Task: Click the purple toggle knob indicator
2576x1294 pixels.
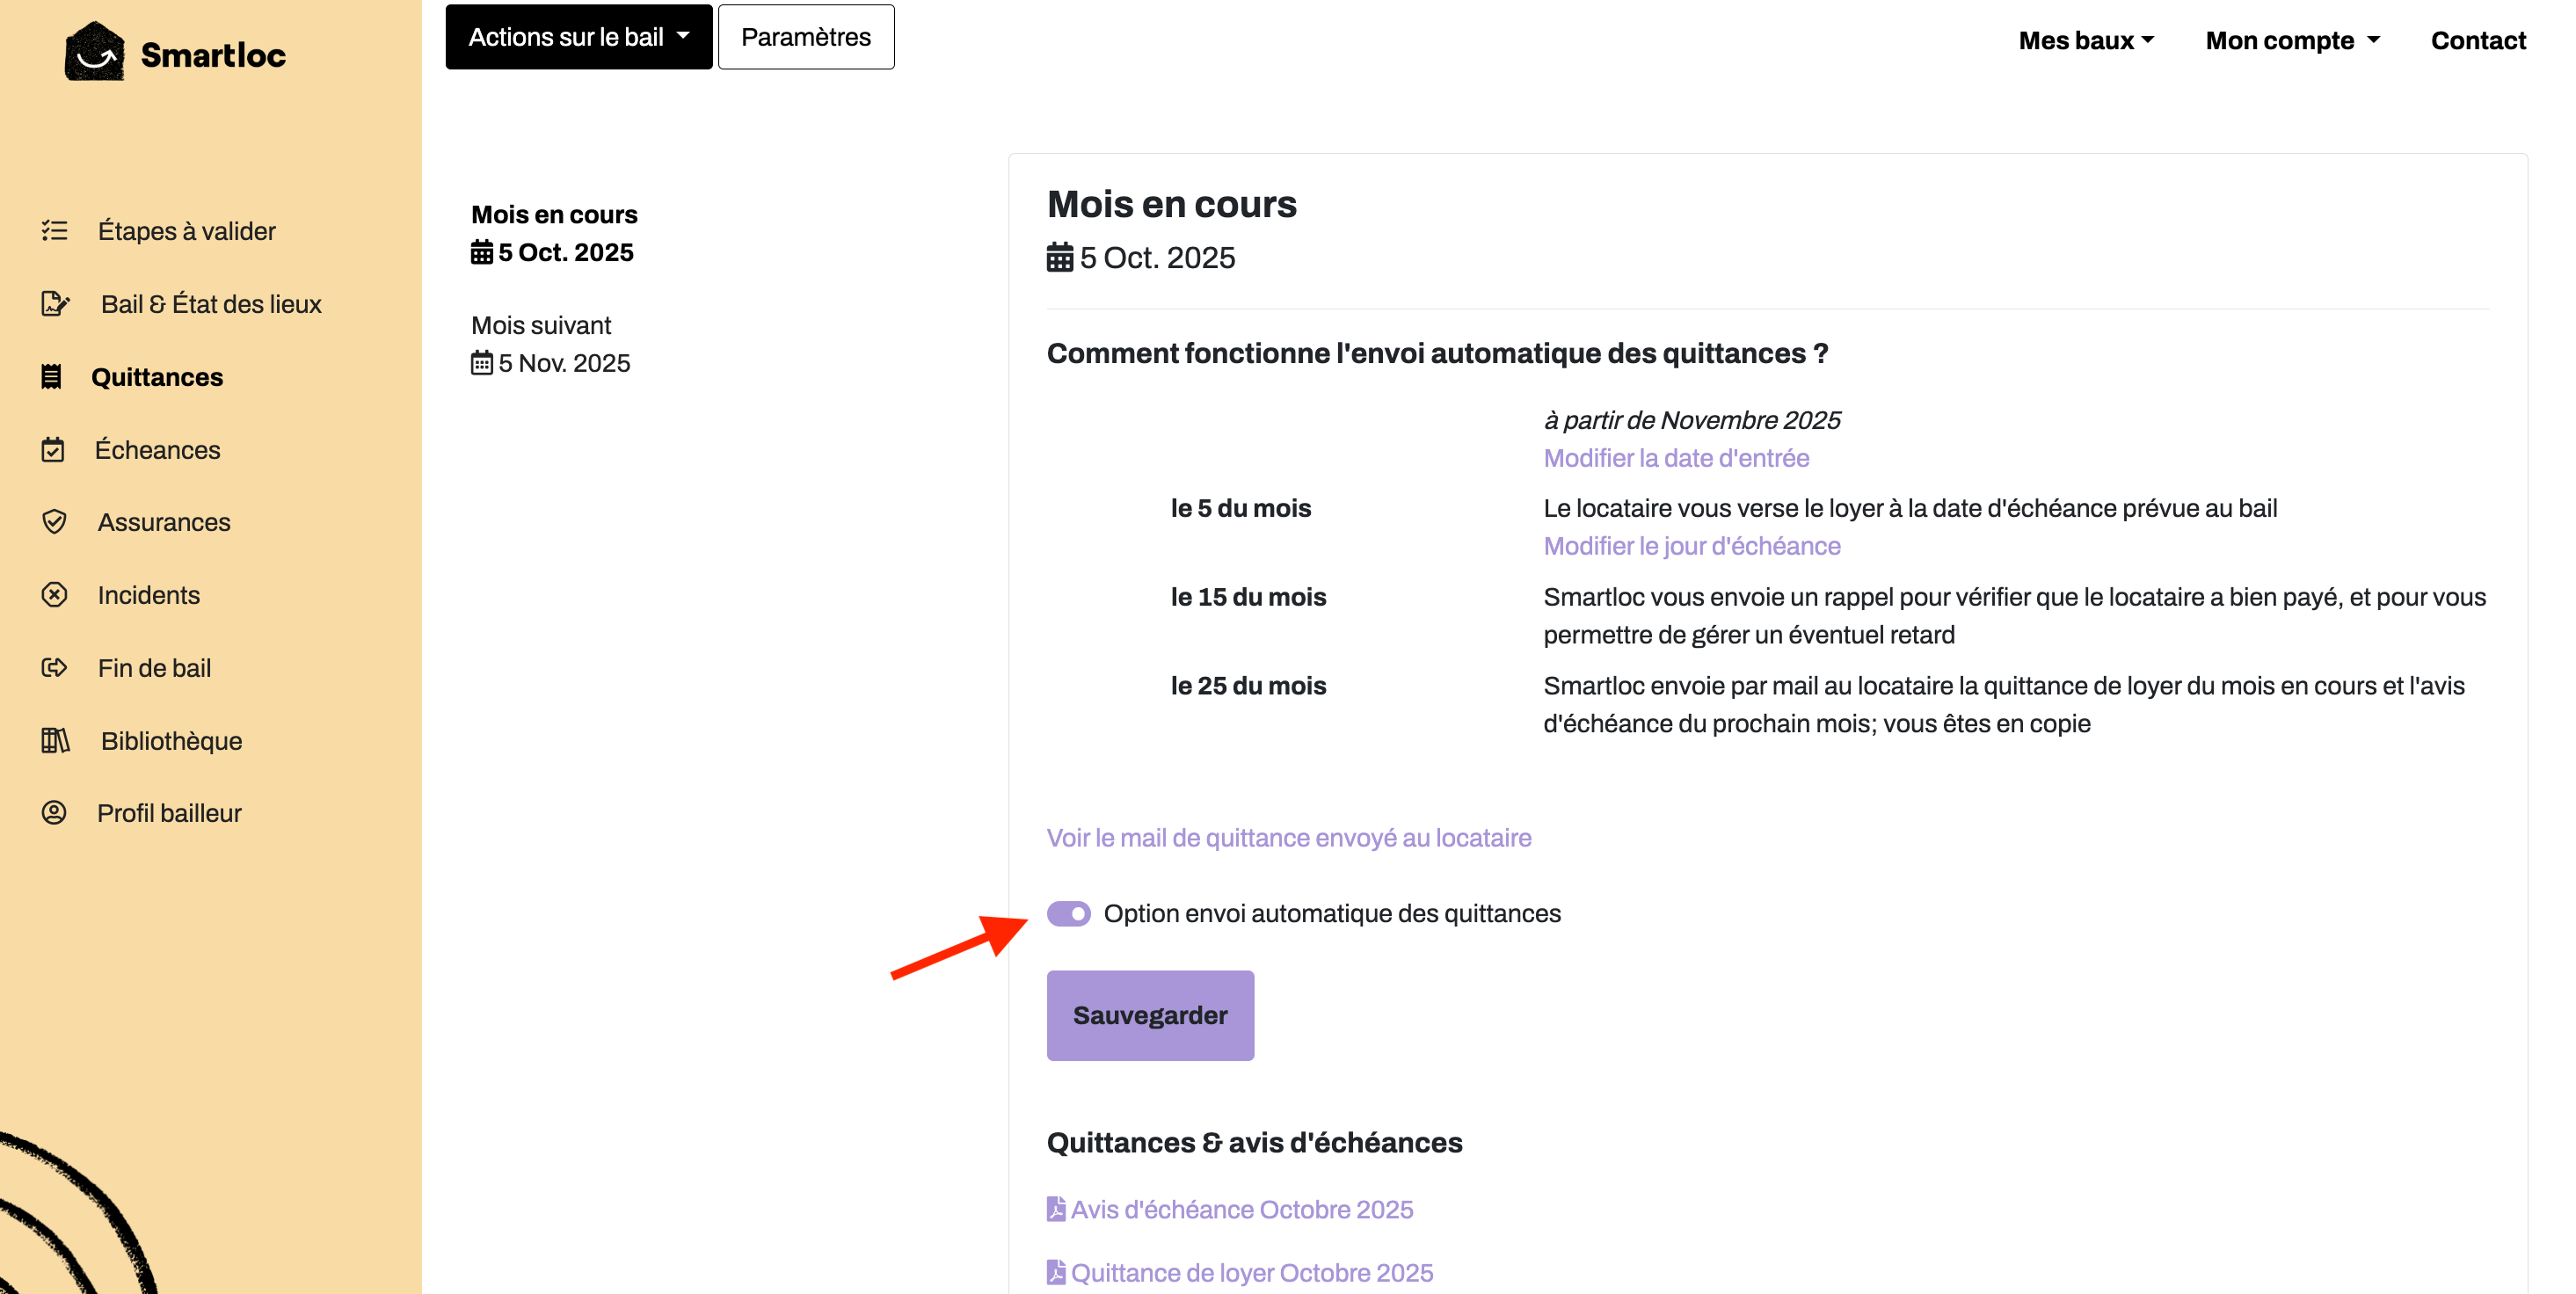Action: 1081,913
